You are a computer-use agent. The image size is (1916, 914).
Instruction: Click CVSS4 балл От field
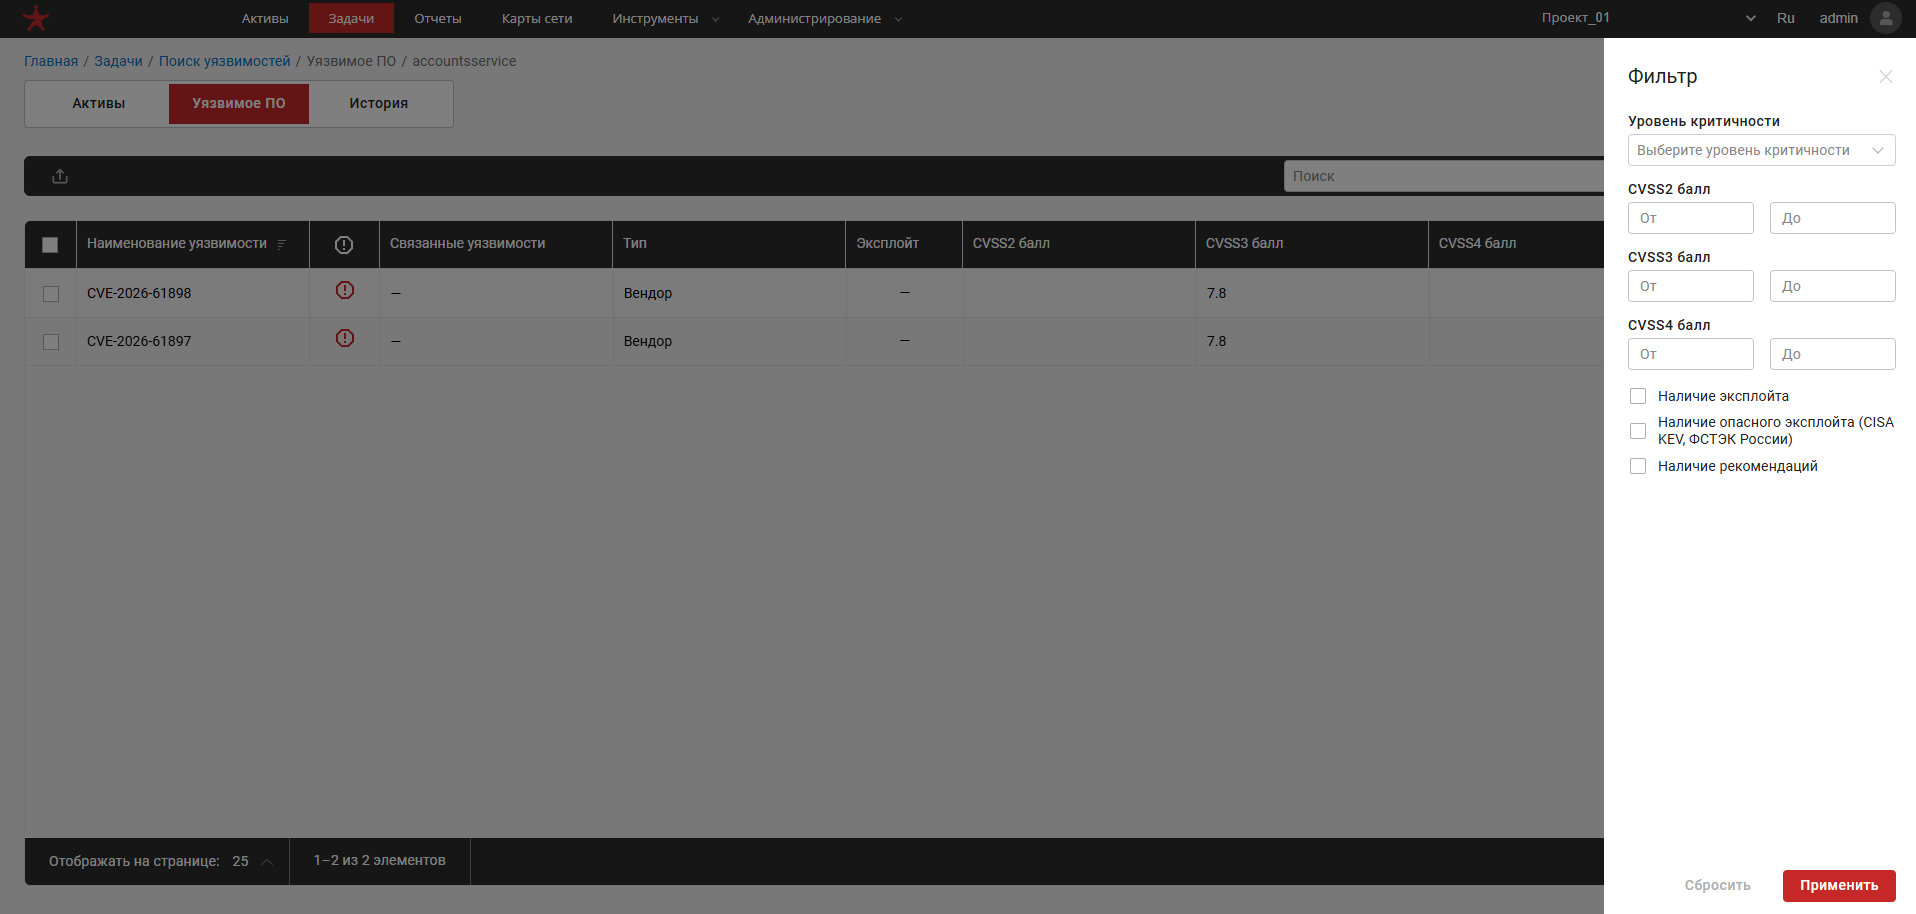point(1691,354)
